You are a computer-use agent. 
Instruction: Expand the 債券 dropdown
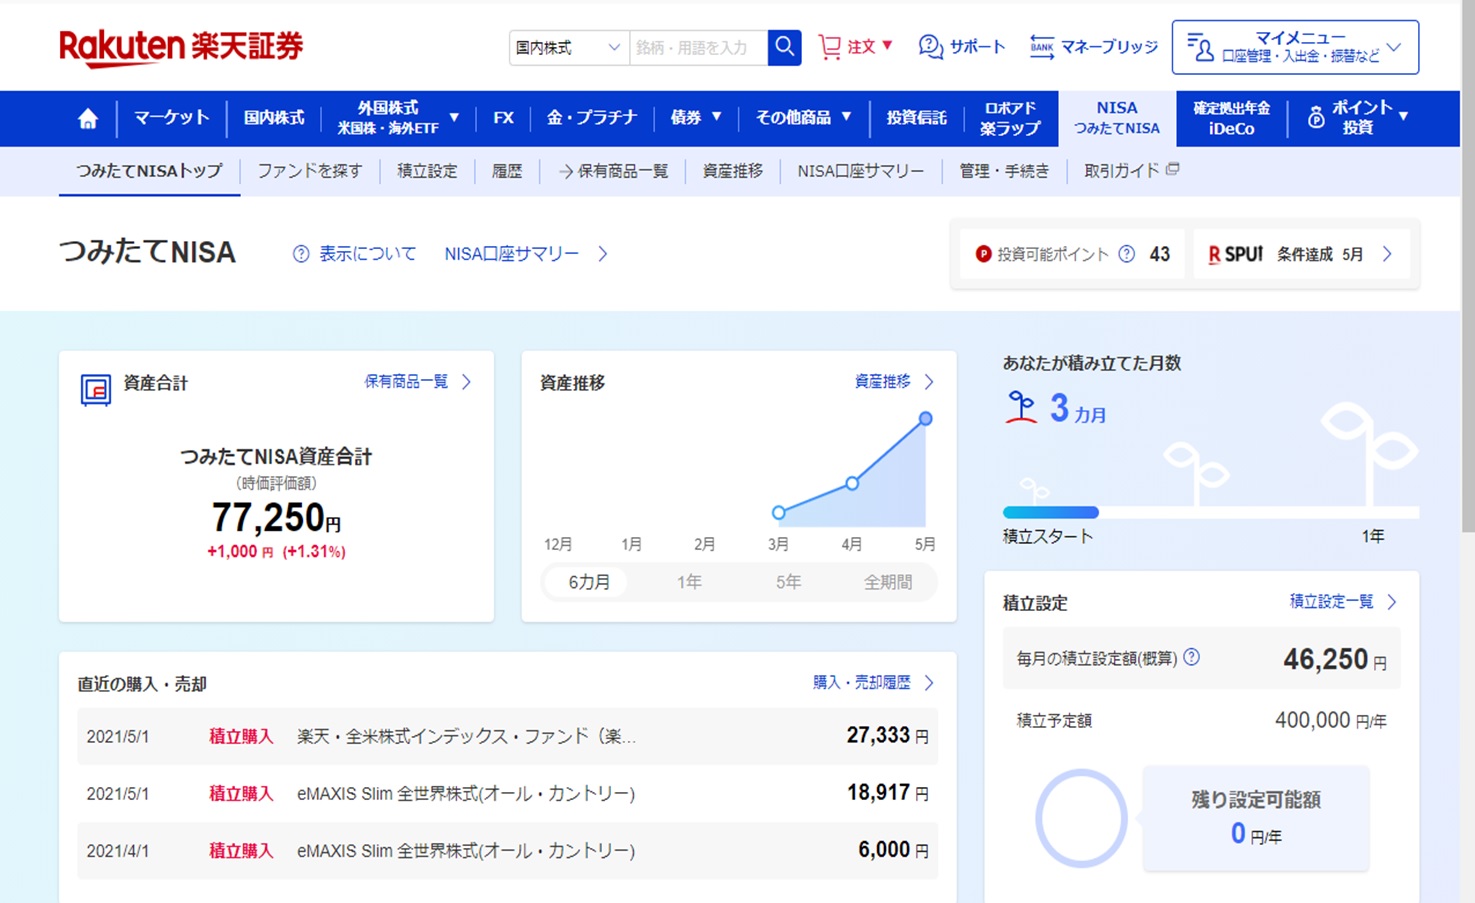click(x=696, y=118)
